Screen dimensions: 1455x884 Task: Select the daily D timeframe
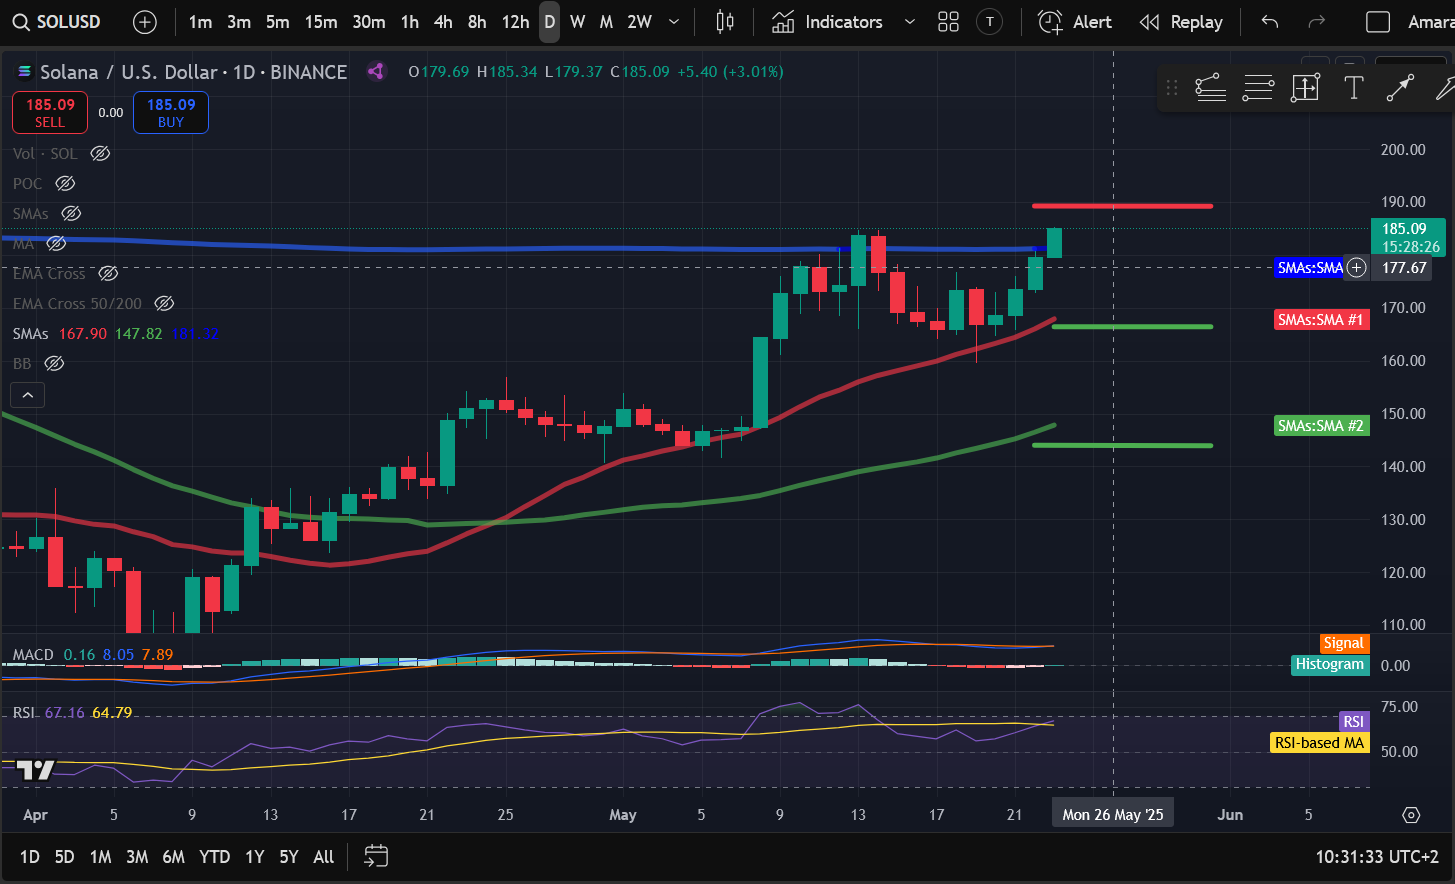pos(549,22)
